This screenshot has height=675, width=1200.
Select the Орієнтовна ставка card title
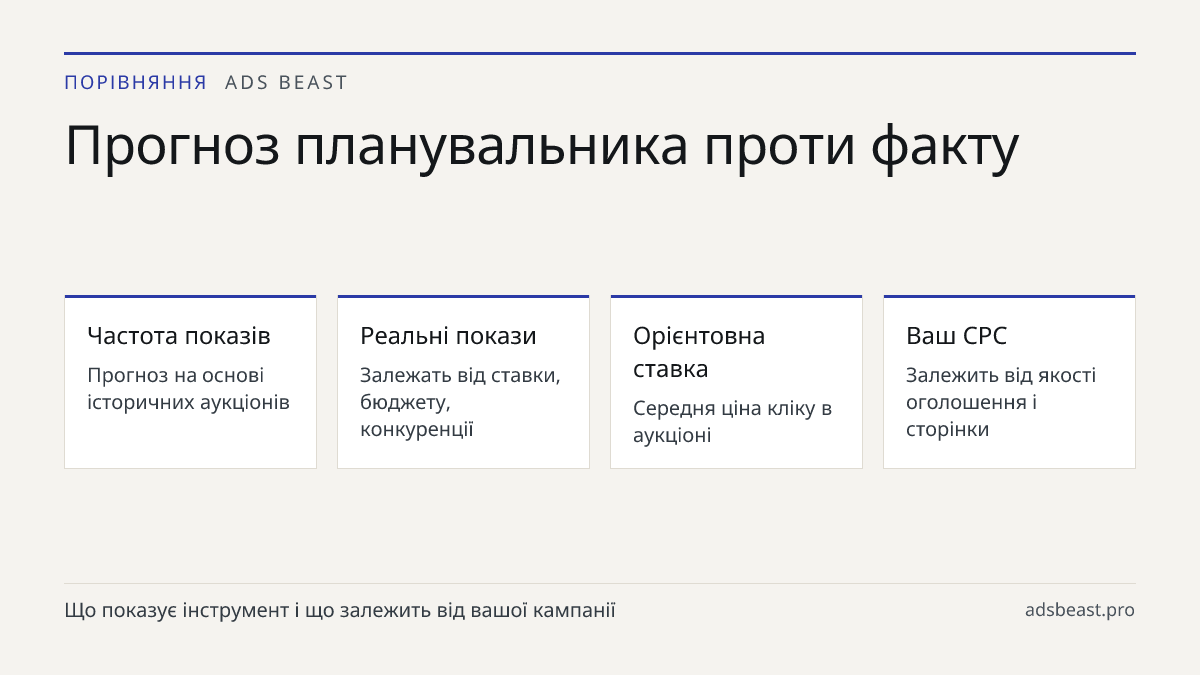699,352
